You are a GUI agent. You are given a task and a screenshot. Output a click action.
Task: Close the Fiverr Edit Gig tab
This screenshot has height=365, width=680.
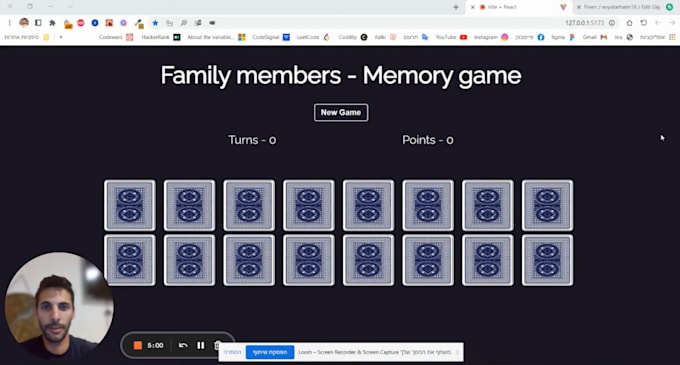pos(579,7)
